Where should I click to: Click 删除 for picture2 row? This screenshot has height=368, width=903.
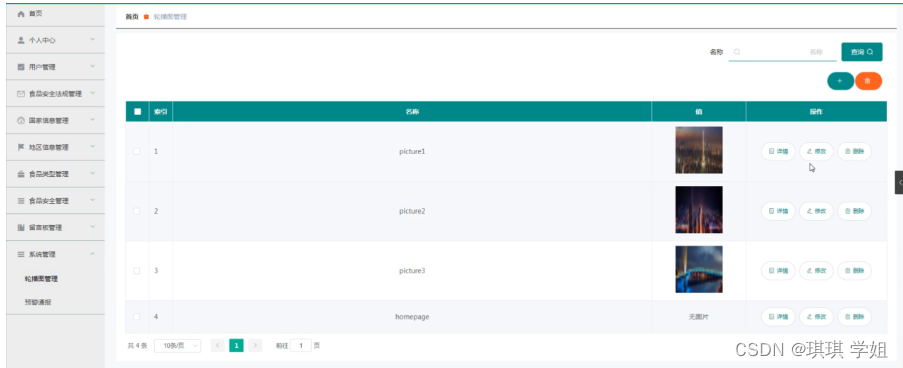click(854, 211)
